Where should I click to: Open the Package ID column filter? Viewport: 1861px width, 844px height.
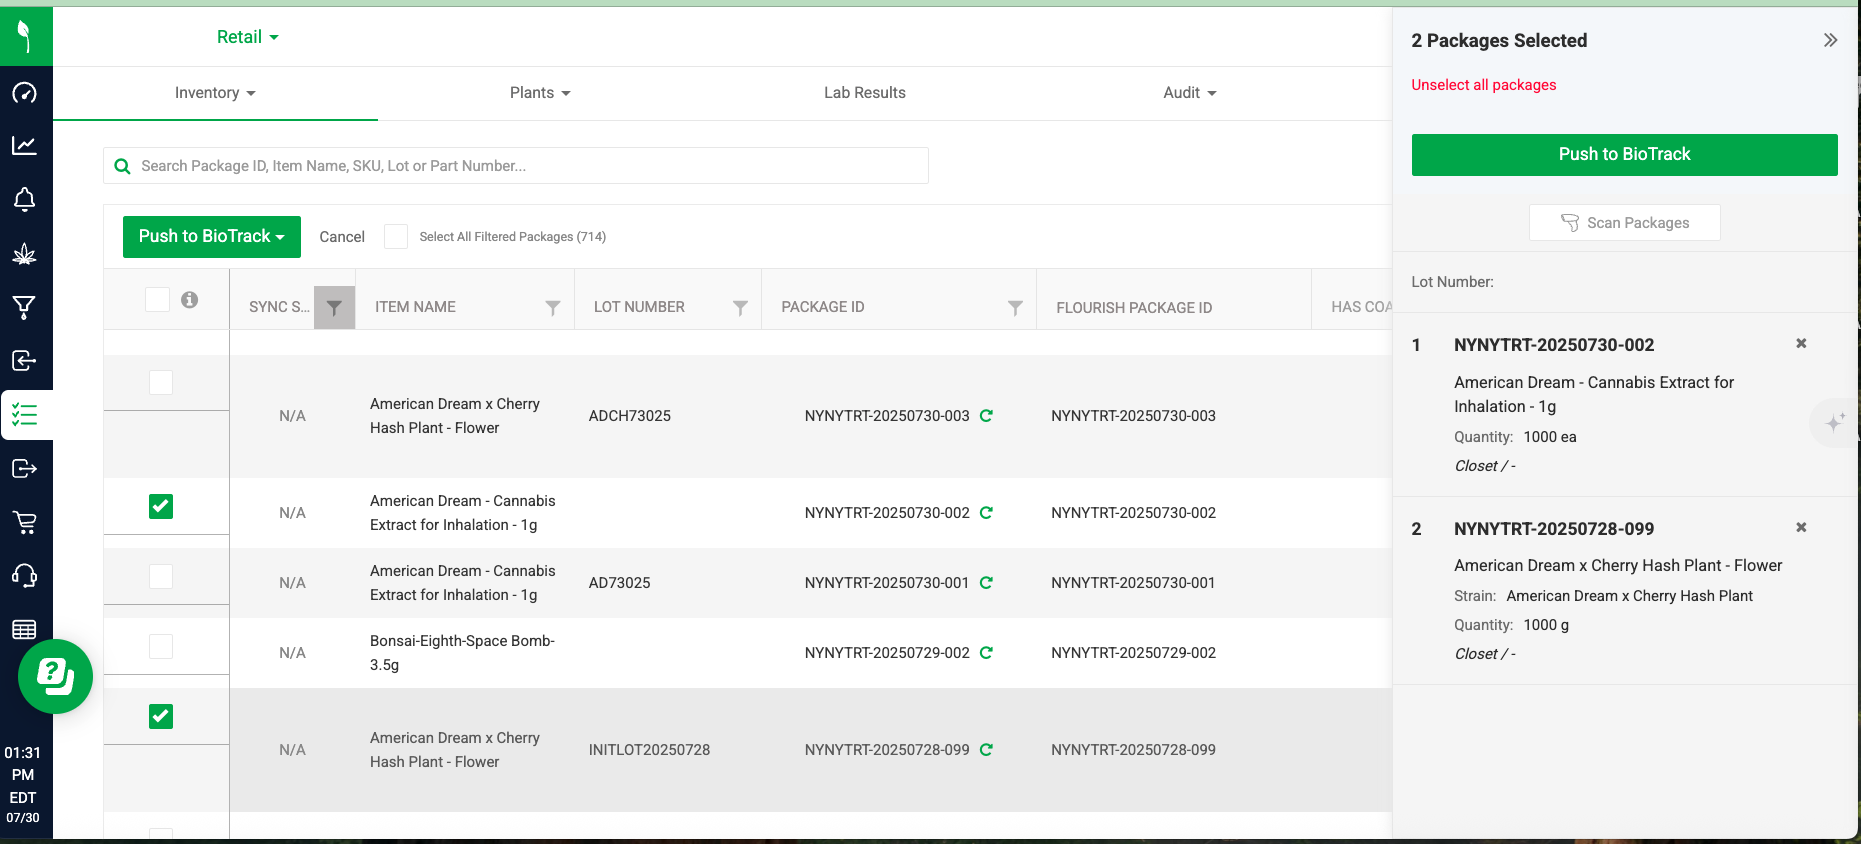pyautogui.click(x=1015, y=308)
